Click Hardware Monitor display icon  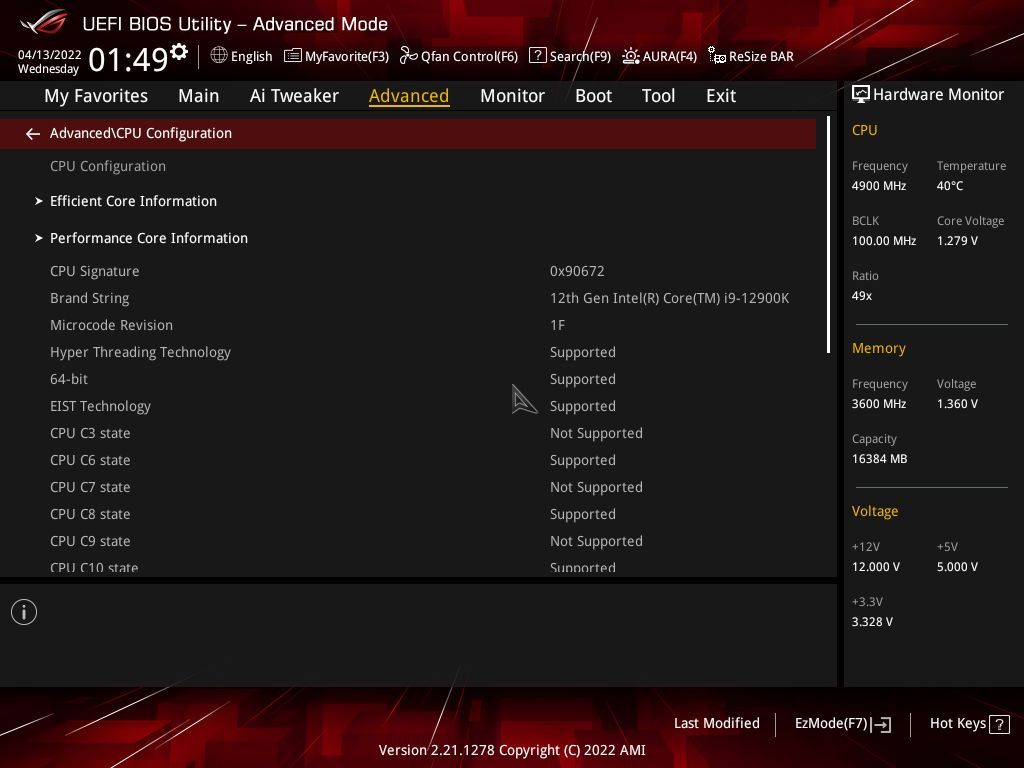tap(861, 95)
